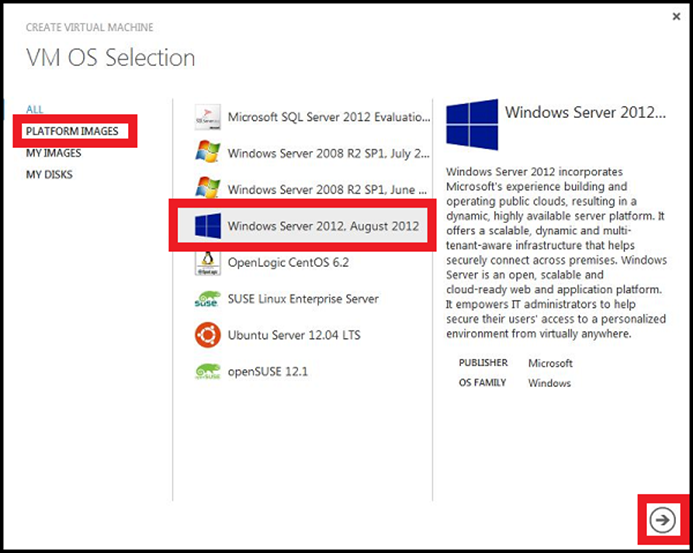Viewport: 693px width, 553px height.
Task: Click Windows Server 2008 R2 June logo
Action: (207, 187)
